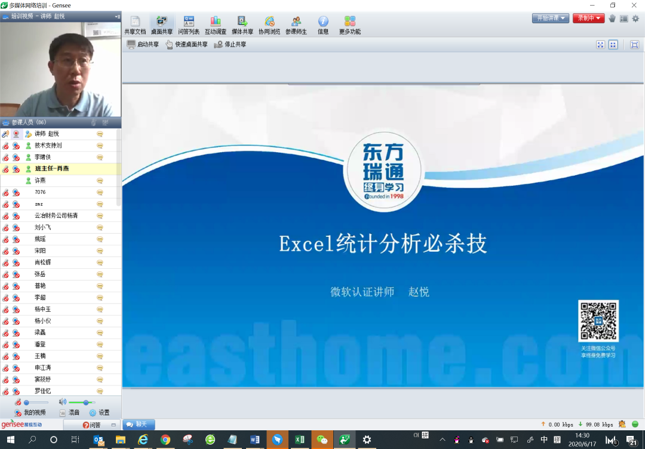Open Chrome from the taskbar
The height and width of the screenshot is (449, 645).
pyautogui.click(x=165, y=440)
